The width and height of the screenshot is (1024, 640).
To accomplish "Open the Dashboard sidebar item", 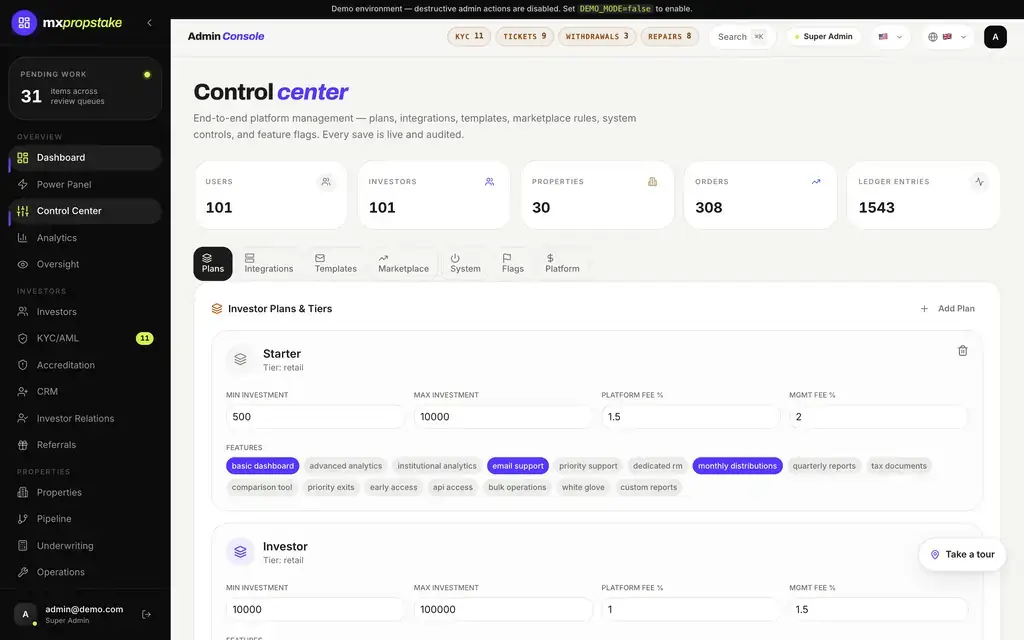I will 85,157.
